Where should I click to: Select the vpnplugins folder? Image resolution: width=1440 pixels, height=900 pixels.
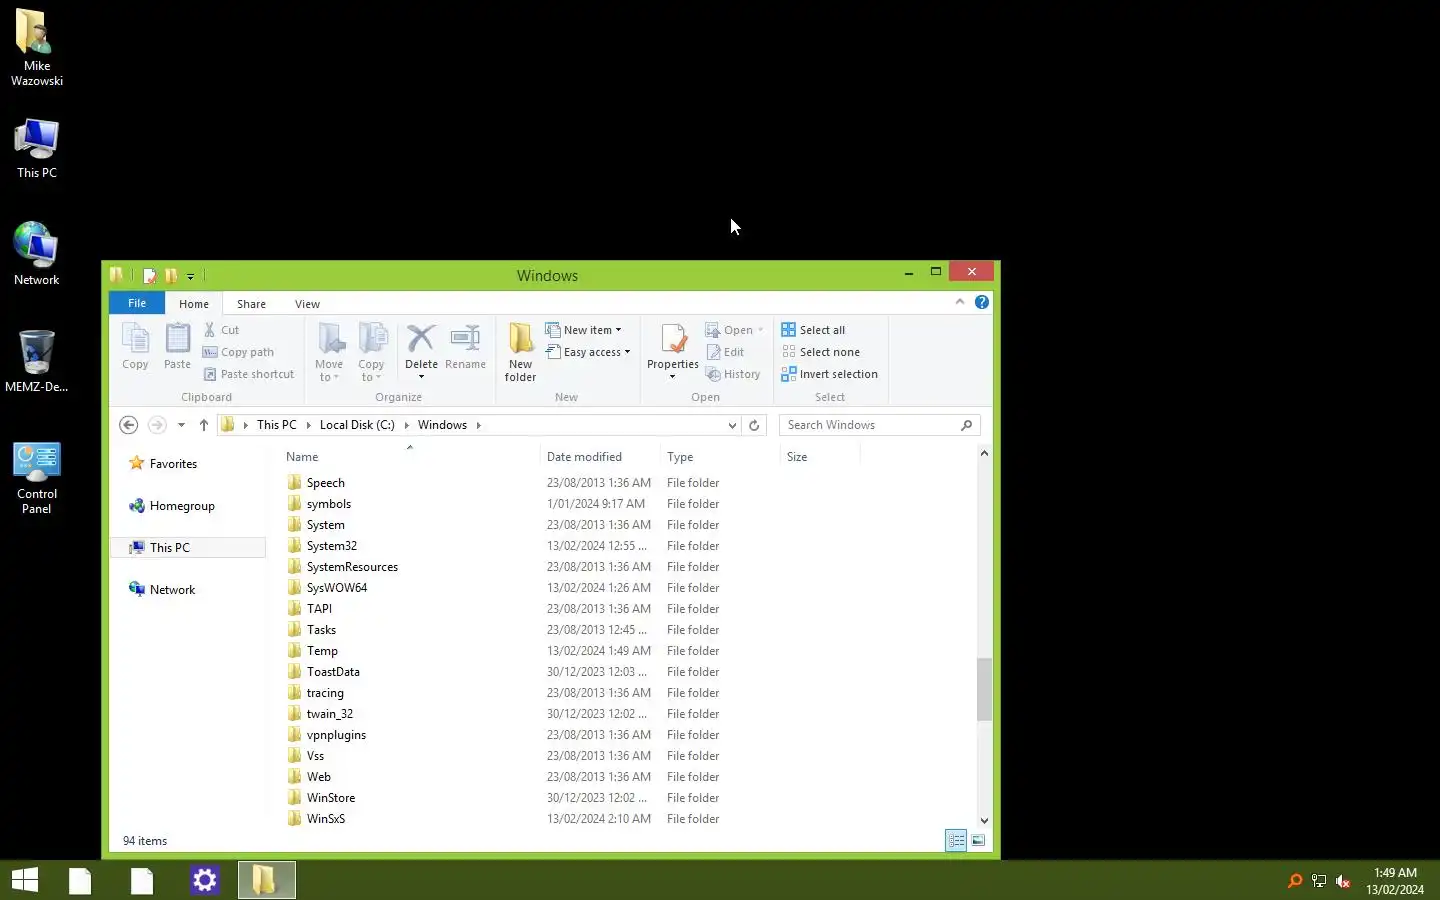click(336, 735)
